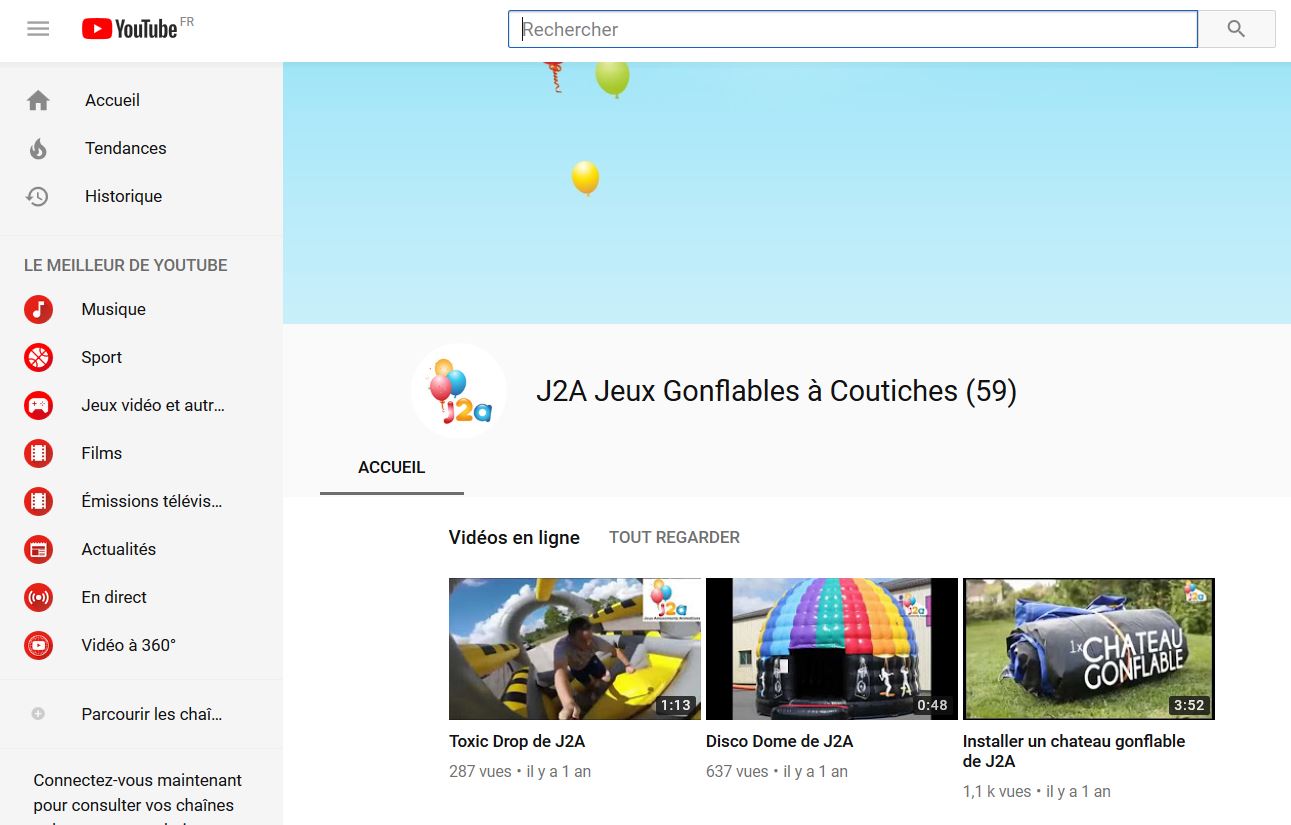Click the En direct sidebar label

pyautogui.click(x=114, y=597)
